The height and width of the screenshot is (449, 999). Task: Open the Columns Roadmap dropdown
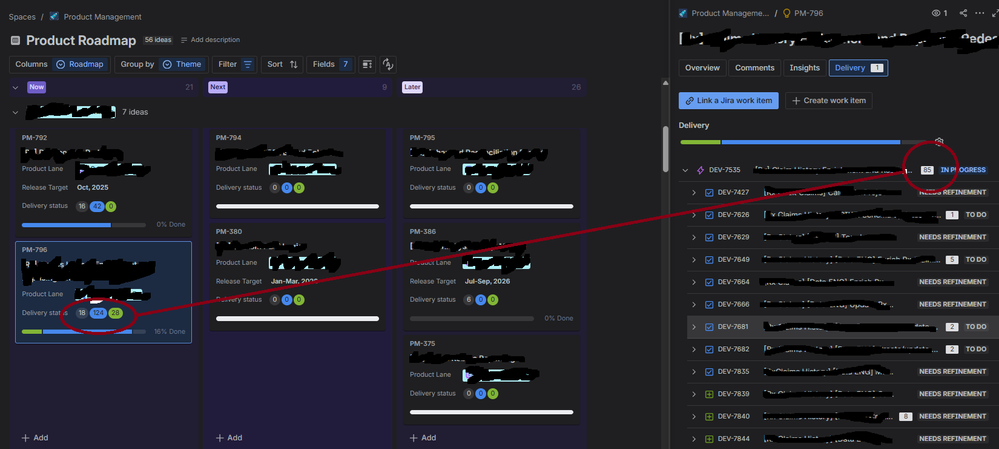click(x=60, y=64)
